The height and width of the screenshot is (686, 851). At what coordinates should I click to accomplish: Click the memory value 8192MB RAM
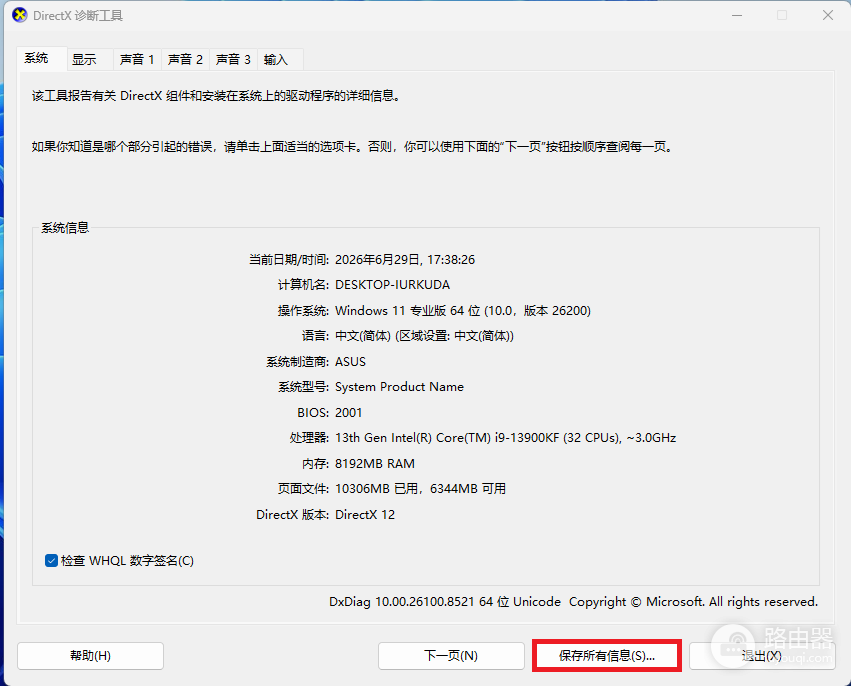pos(374,463)
